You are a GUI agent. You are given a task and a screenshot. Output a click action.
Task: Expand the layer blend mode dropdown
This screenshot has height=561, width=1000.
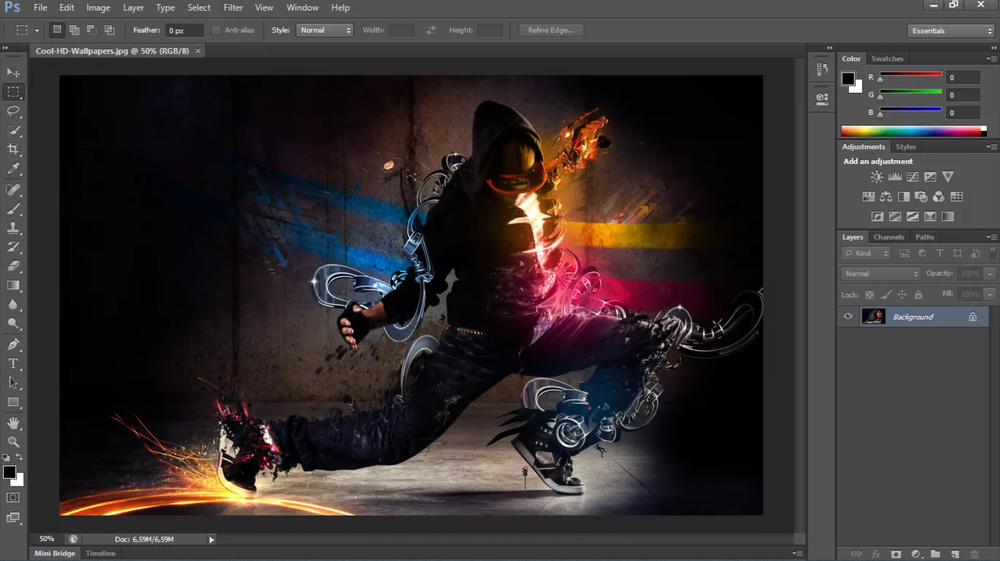(880, 274)
